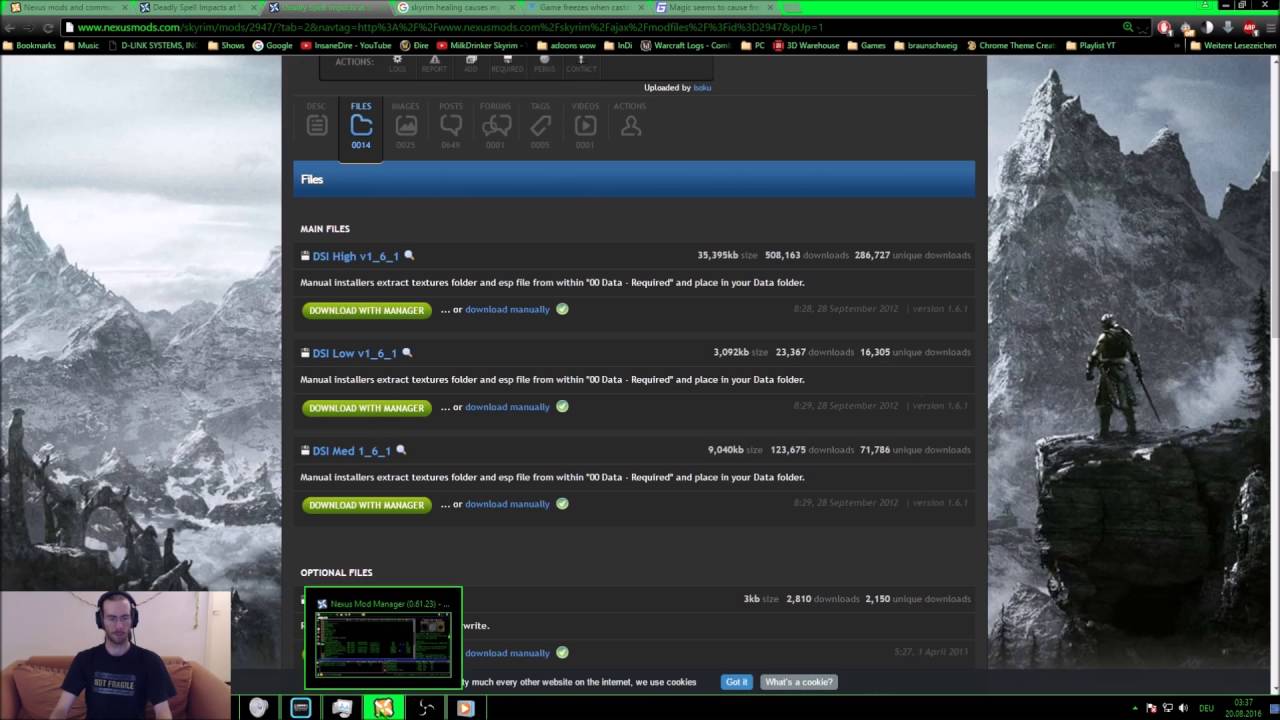Open the DSI High v1_6_1 file link
1280x720 pixels.
[355, 256]
